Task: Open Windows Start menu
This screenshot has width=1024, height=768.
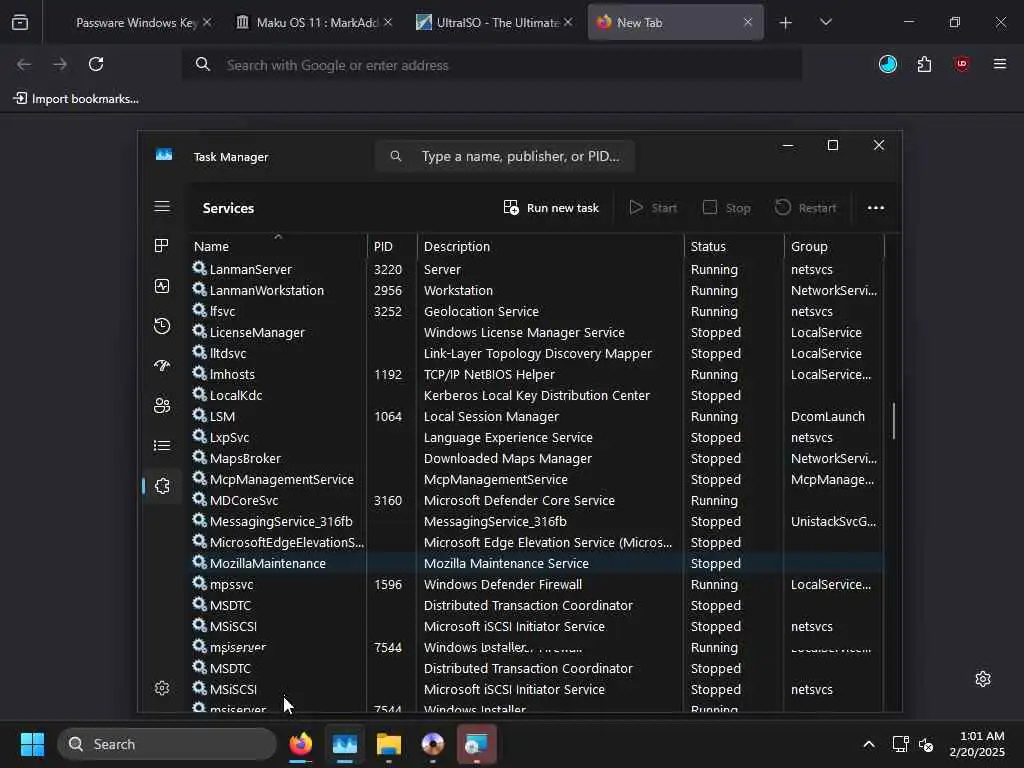Action: (32, 744)
